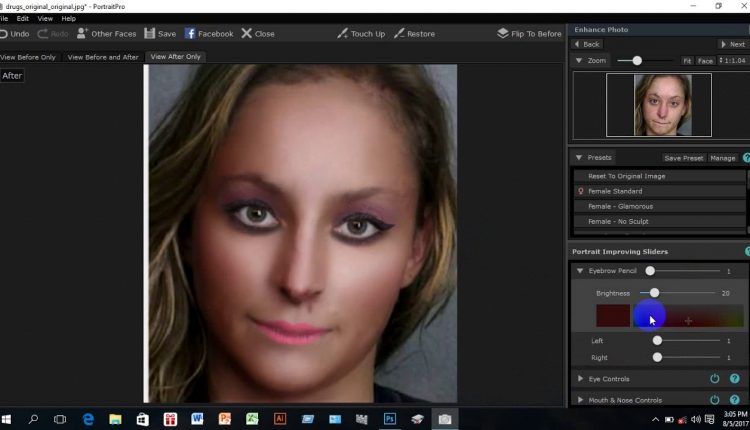This screenshot has height=430, width=750.
Task: Select the Female - No Sculpt preset
Action: click(660, 221)
